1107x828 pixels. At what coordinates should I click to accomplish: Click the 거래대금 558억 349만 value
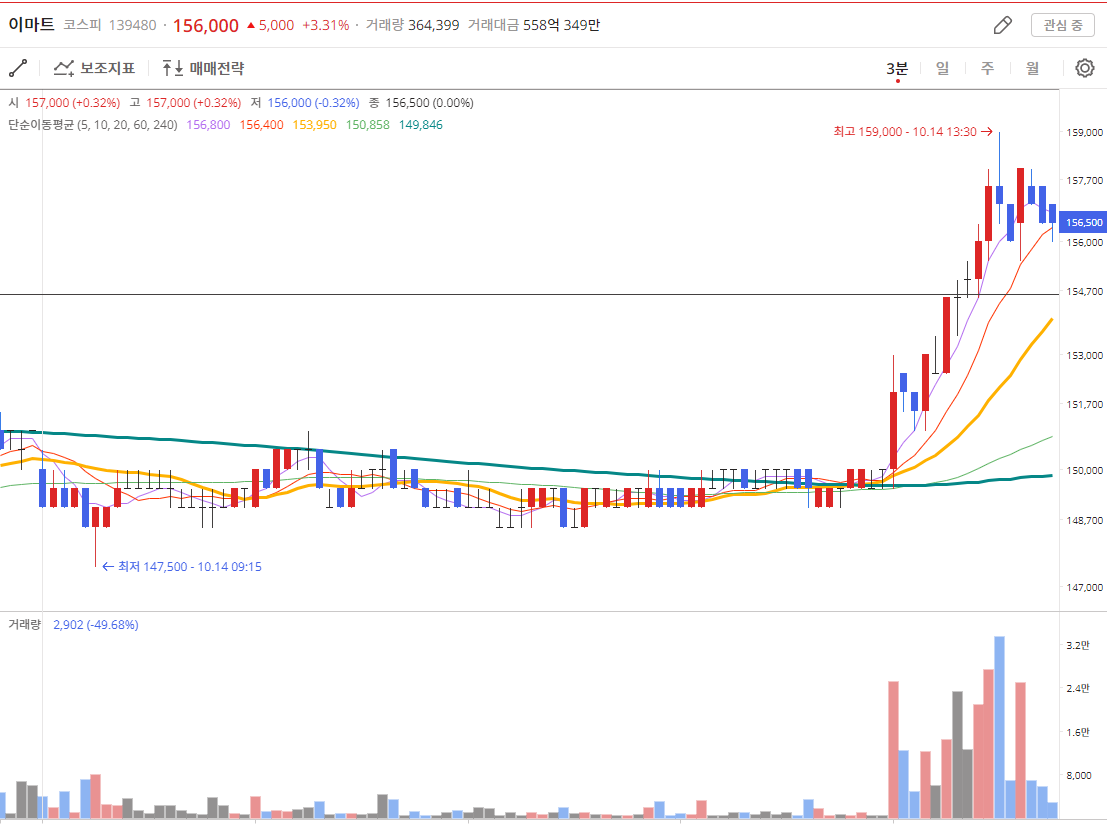[534, 25]
